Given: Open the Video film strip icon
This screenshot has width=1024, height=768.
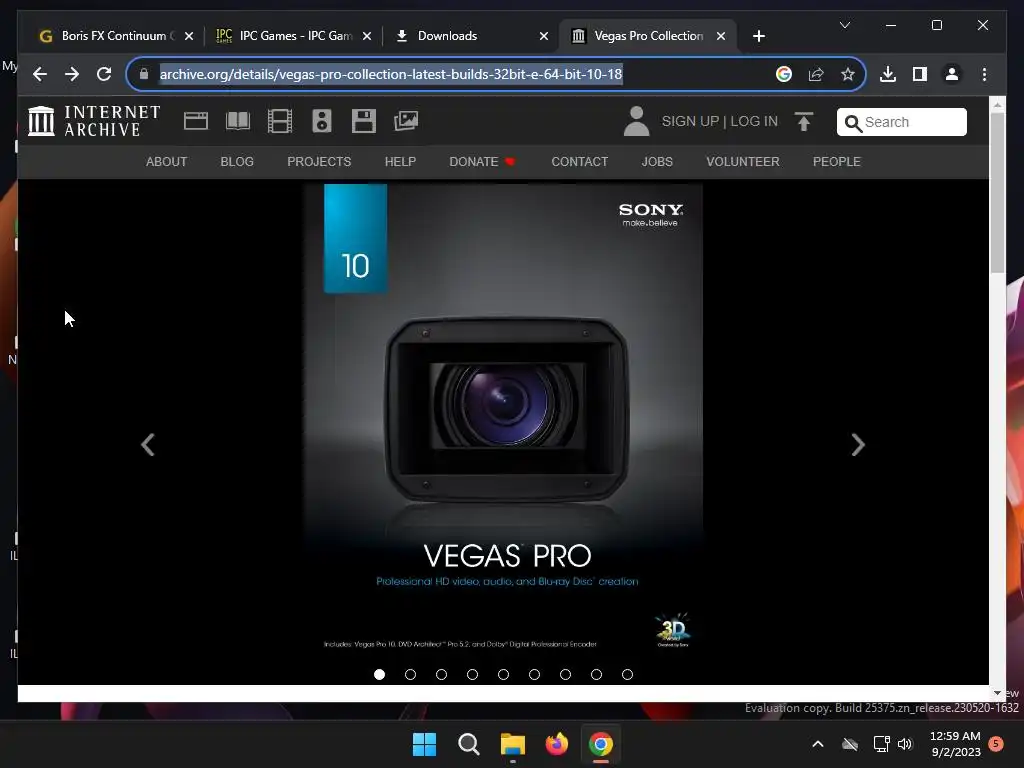Looking at the screenshot, I should (280, 121).
